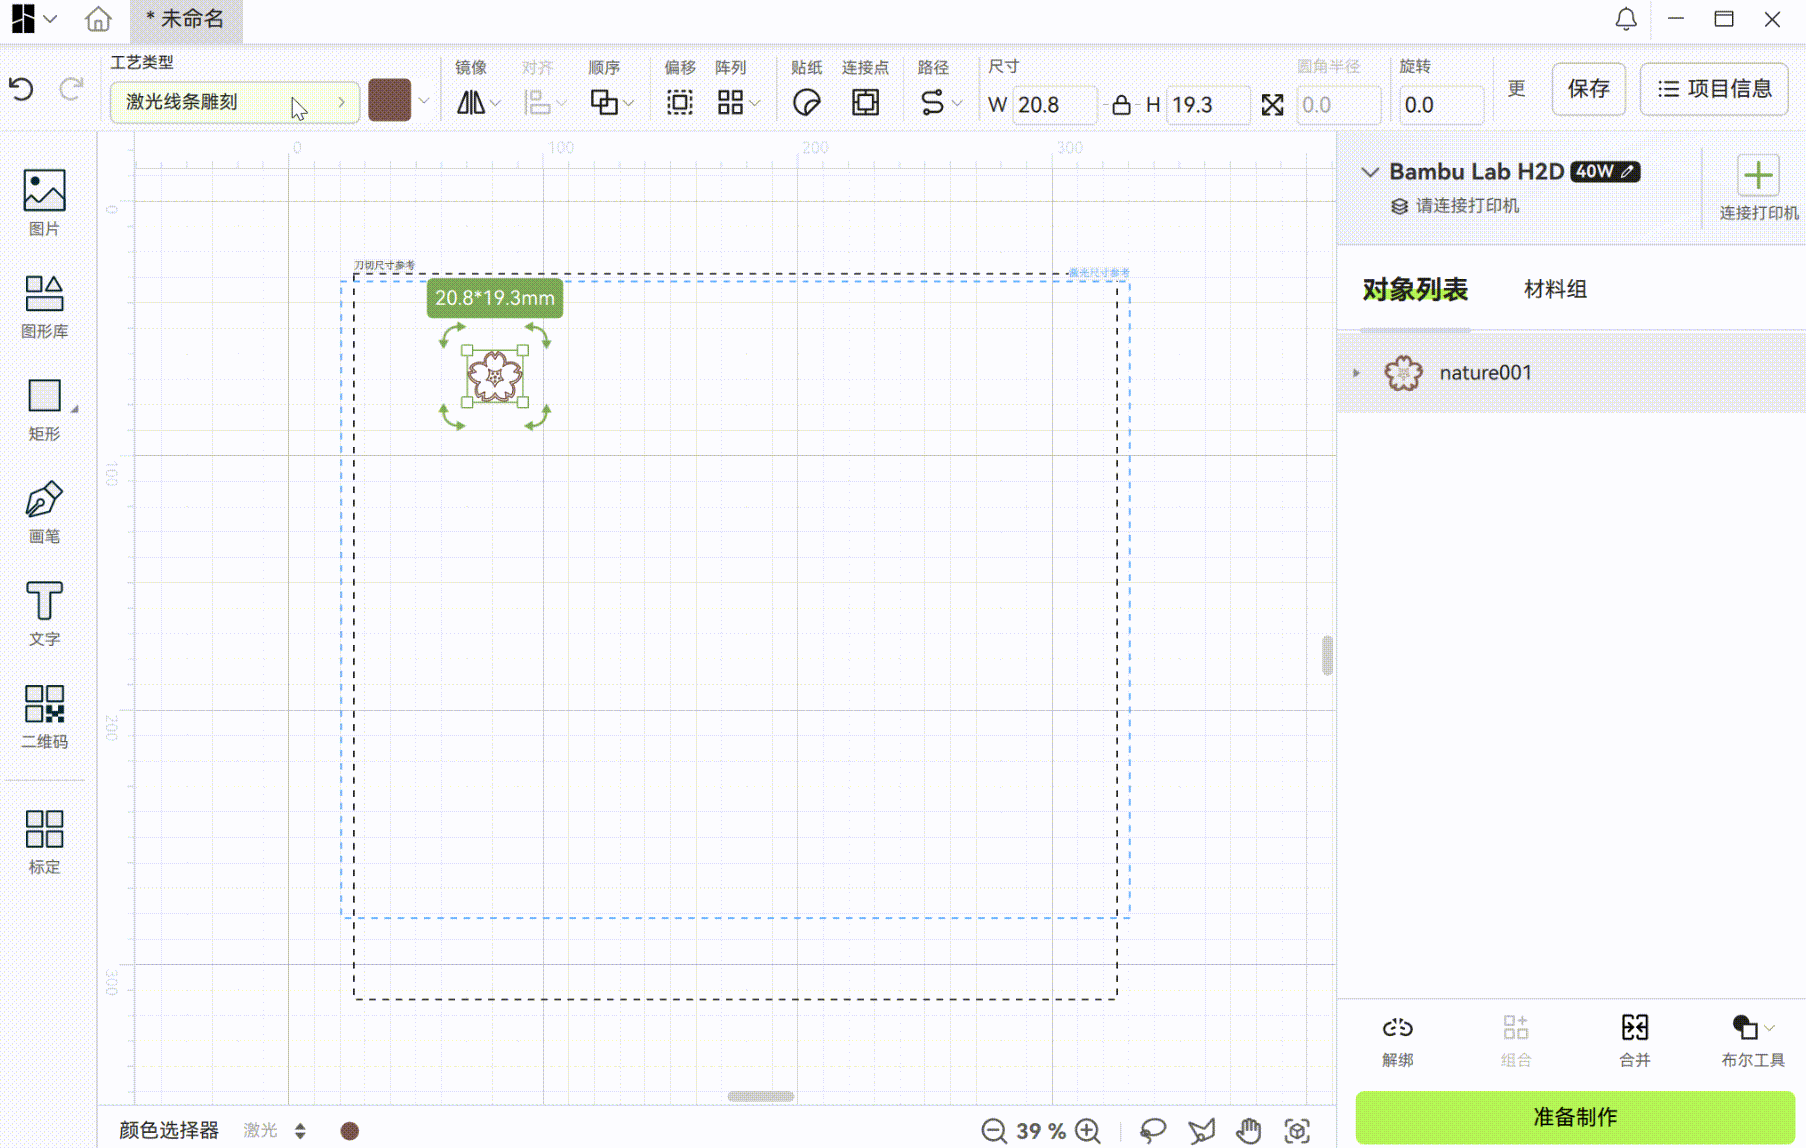Open the 二维码 QR code tool

(x=44, y=715)
